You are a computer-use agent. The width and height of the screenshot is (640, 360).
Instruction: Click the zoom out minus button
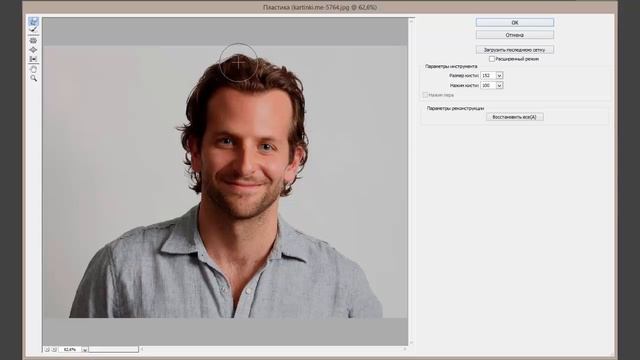(x=47, y=349)
